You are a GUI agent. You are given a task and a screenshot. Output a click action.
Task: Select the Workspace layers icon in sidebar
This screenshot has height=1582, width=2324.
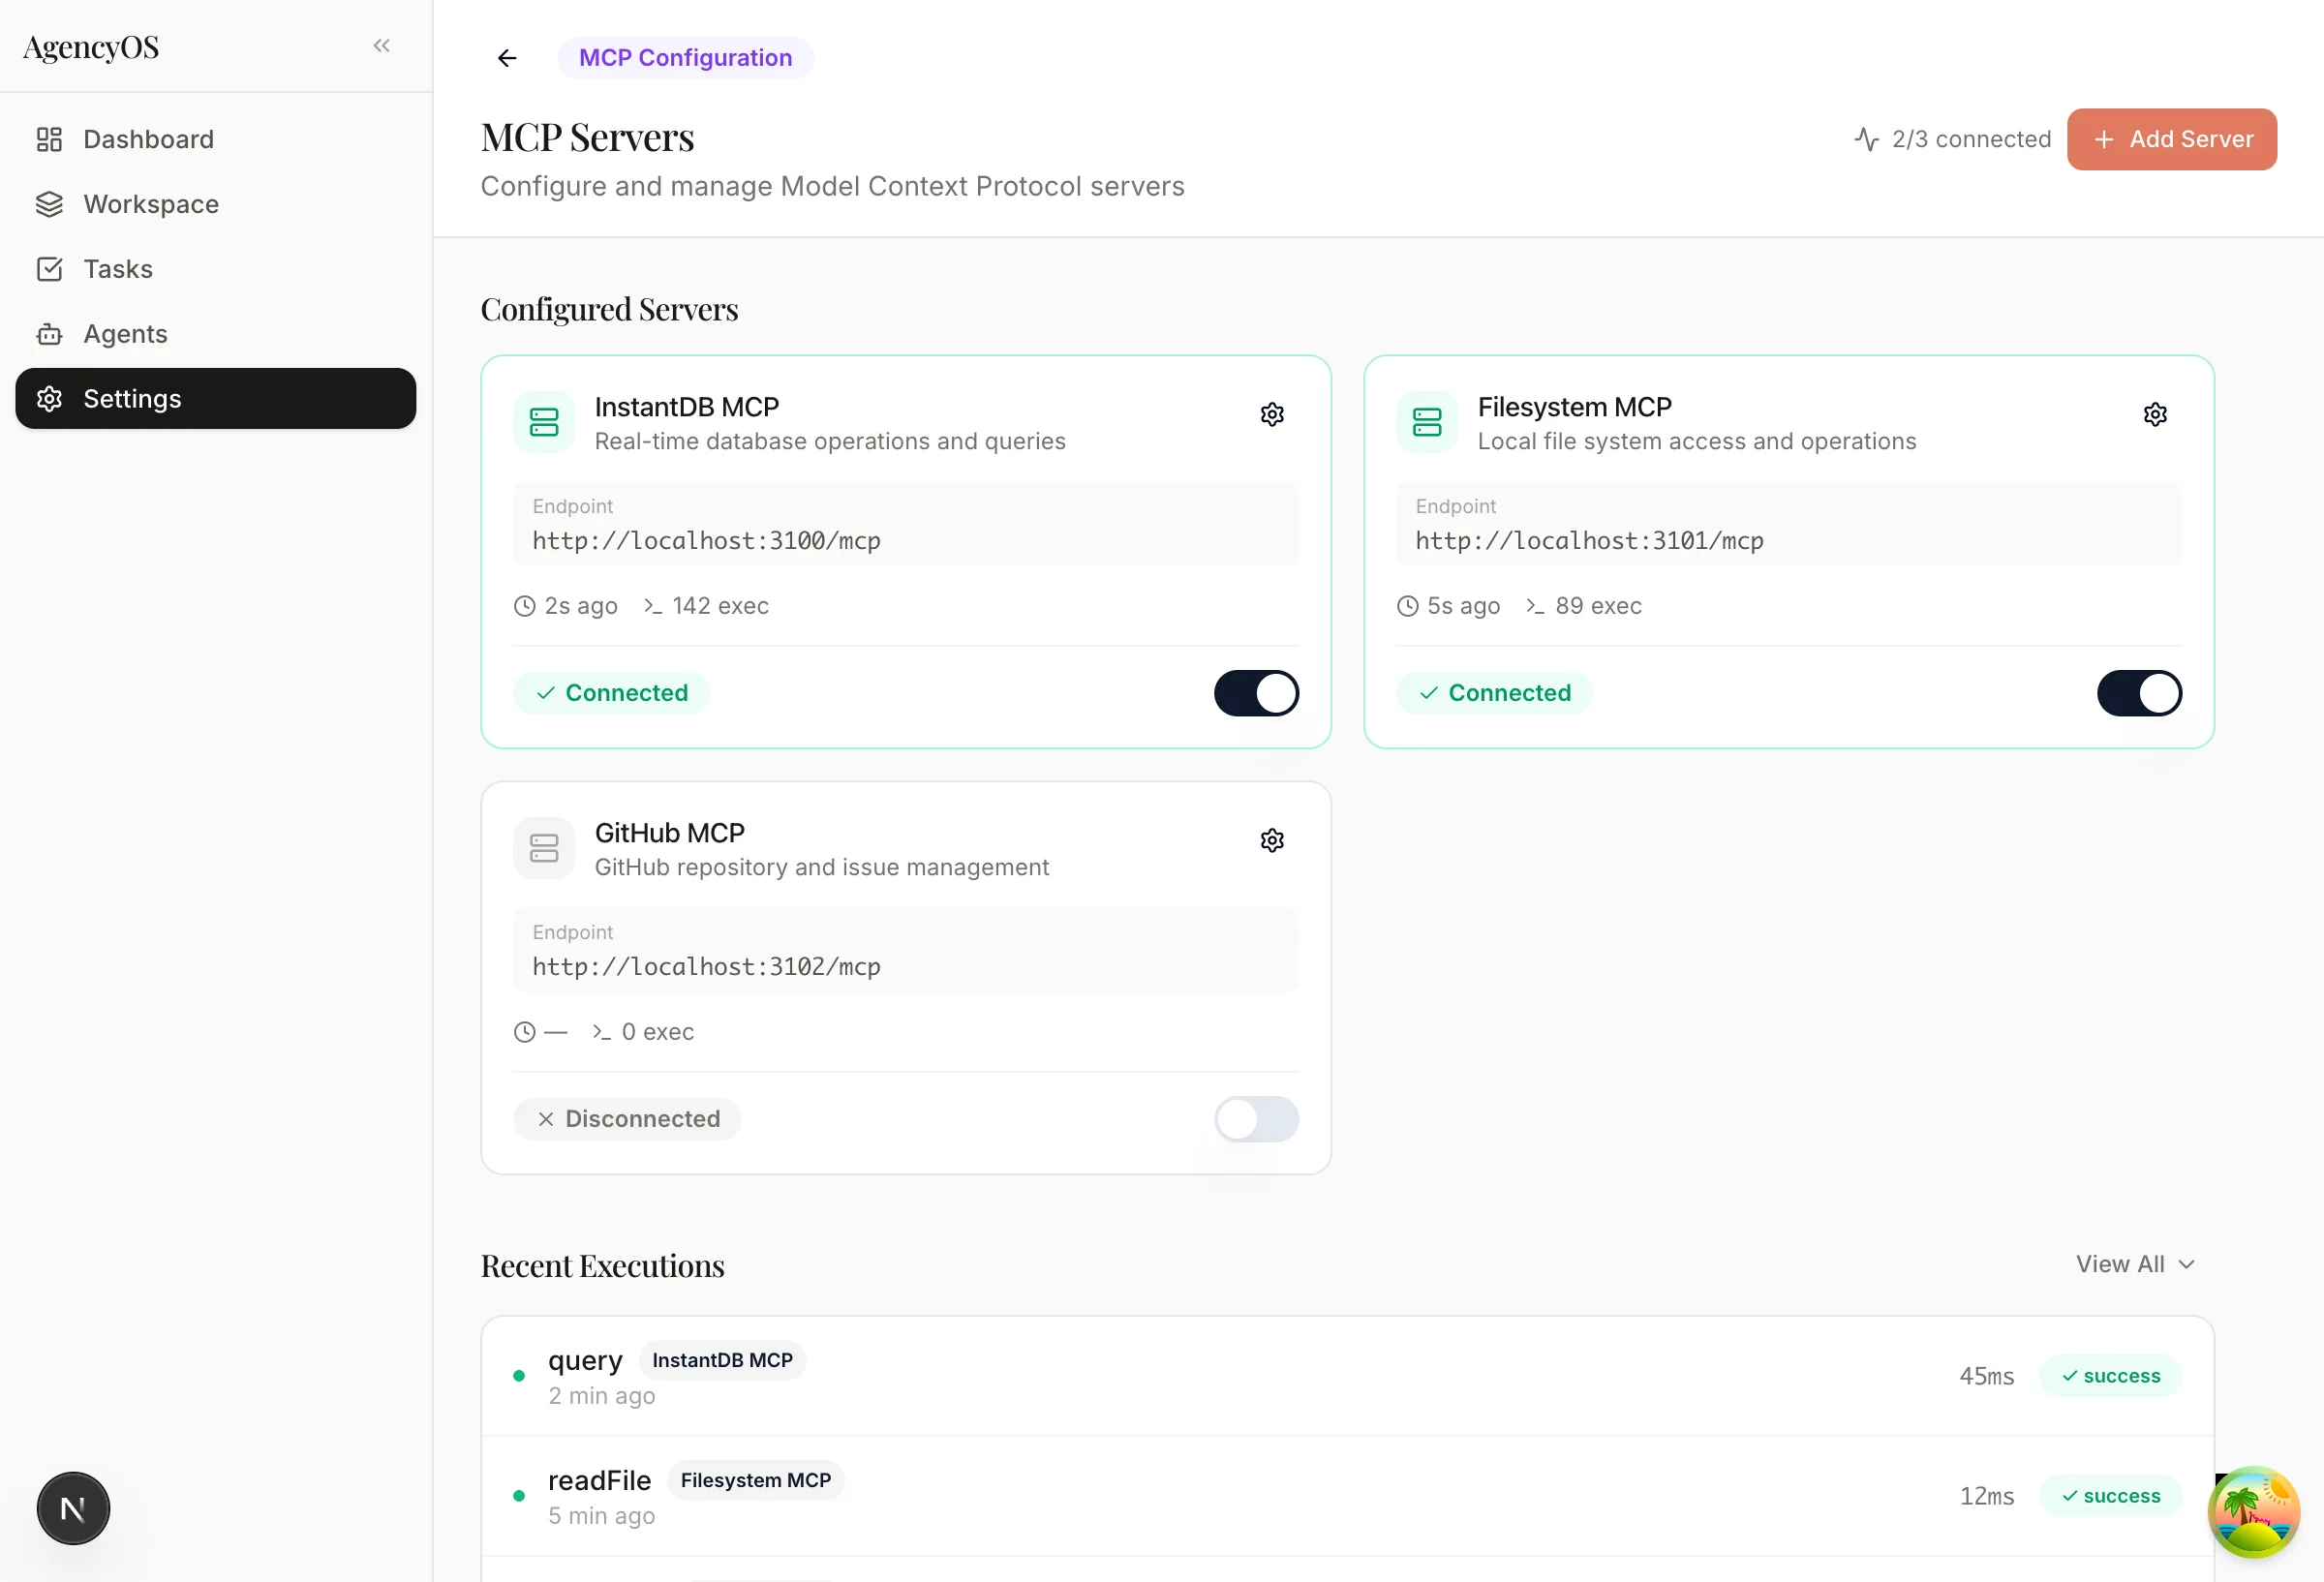tap(50, 204)
